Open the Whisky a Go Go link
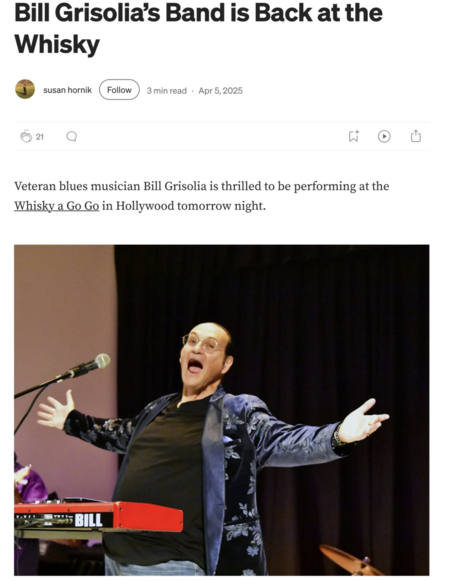The width and height of the screenshot is (450, 581). (56, 206)
